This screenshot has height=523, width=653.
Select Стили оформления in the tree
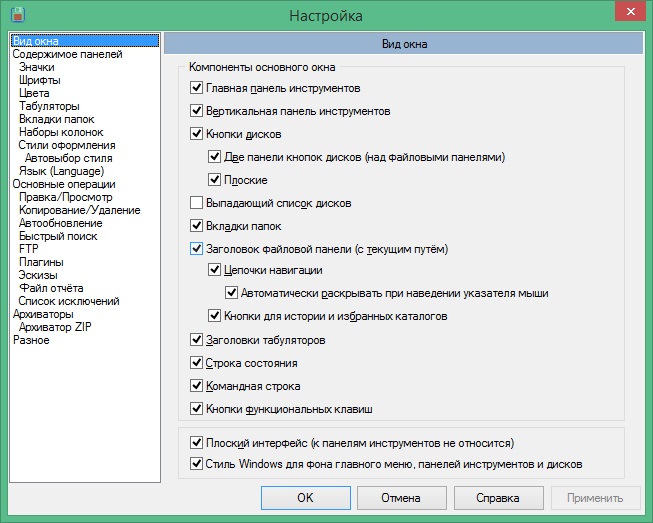pos(67,145)
